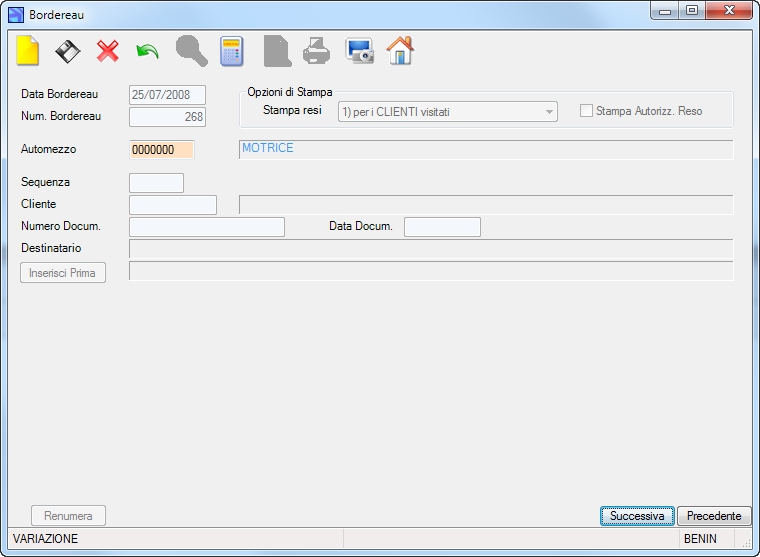Click the Renumera button

(x=68, y=516)
